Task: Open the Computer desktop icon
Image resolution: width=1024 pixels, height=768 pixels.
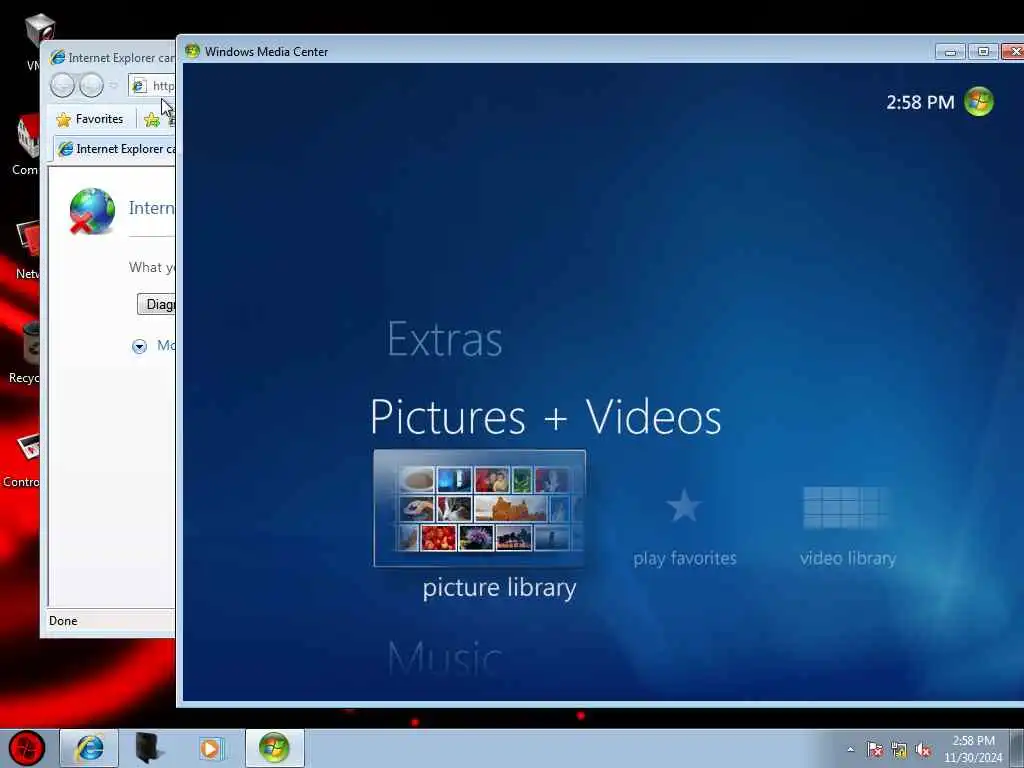Action: click(x=27, y=145)
